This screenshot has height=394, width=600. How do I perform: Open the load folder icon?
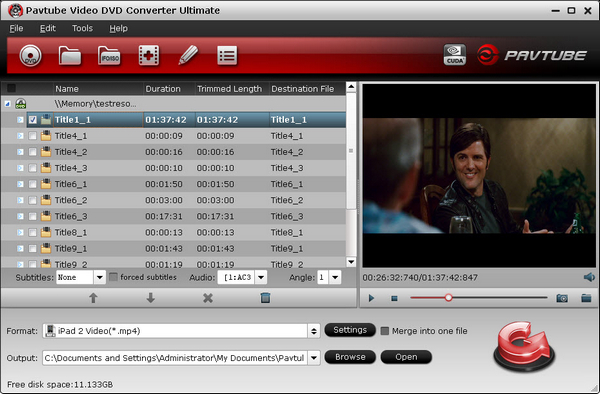(x=70, y=56)
